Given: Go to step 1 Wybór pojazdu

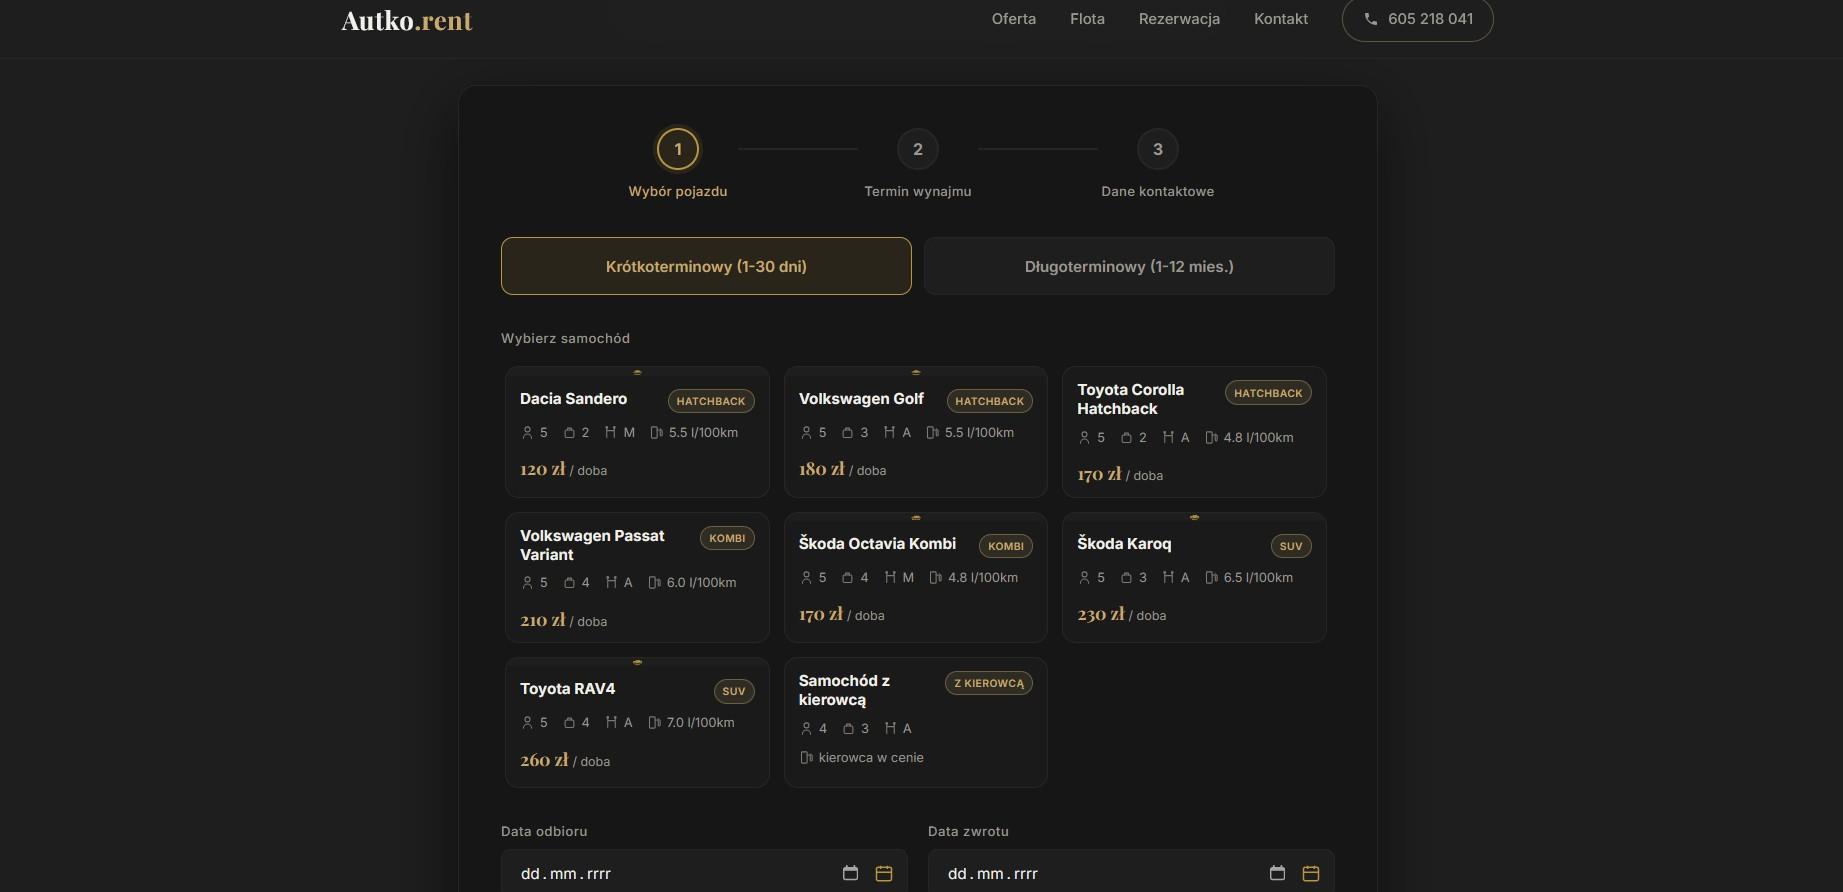Looking at the screenshot, I should [678, 149].
